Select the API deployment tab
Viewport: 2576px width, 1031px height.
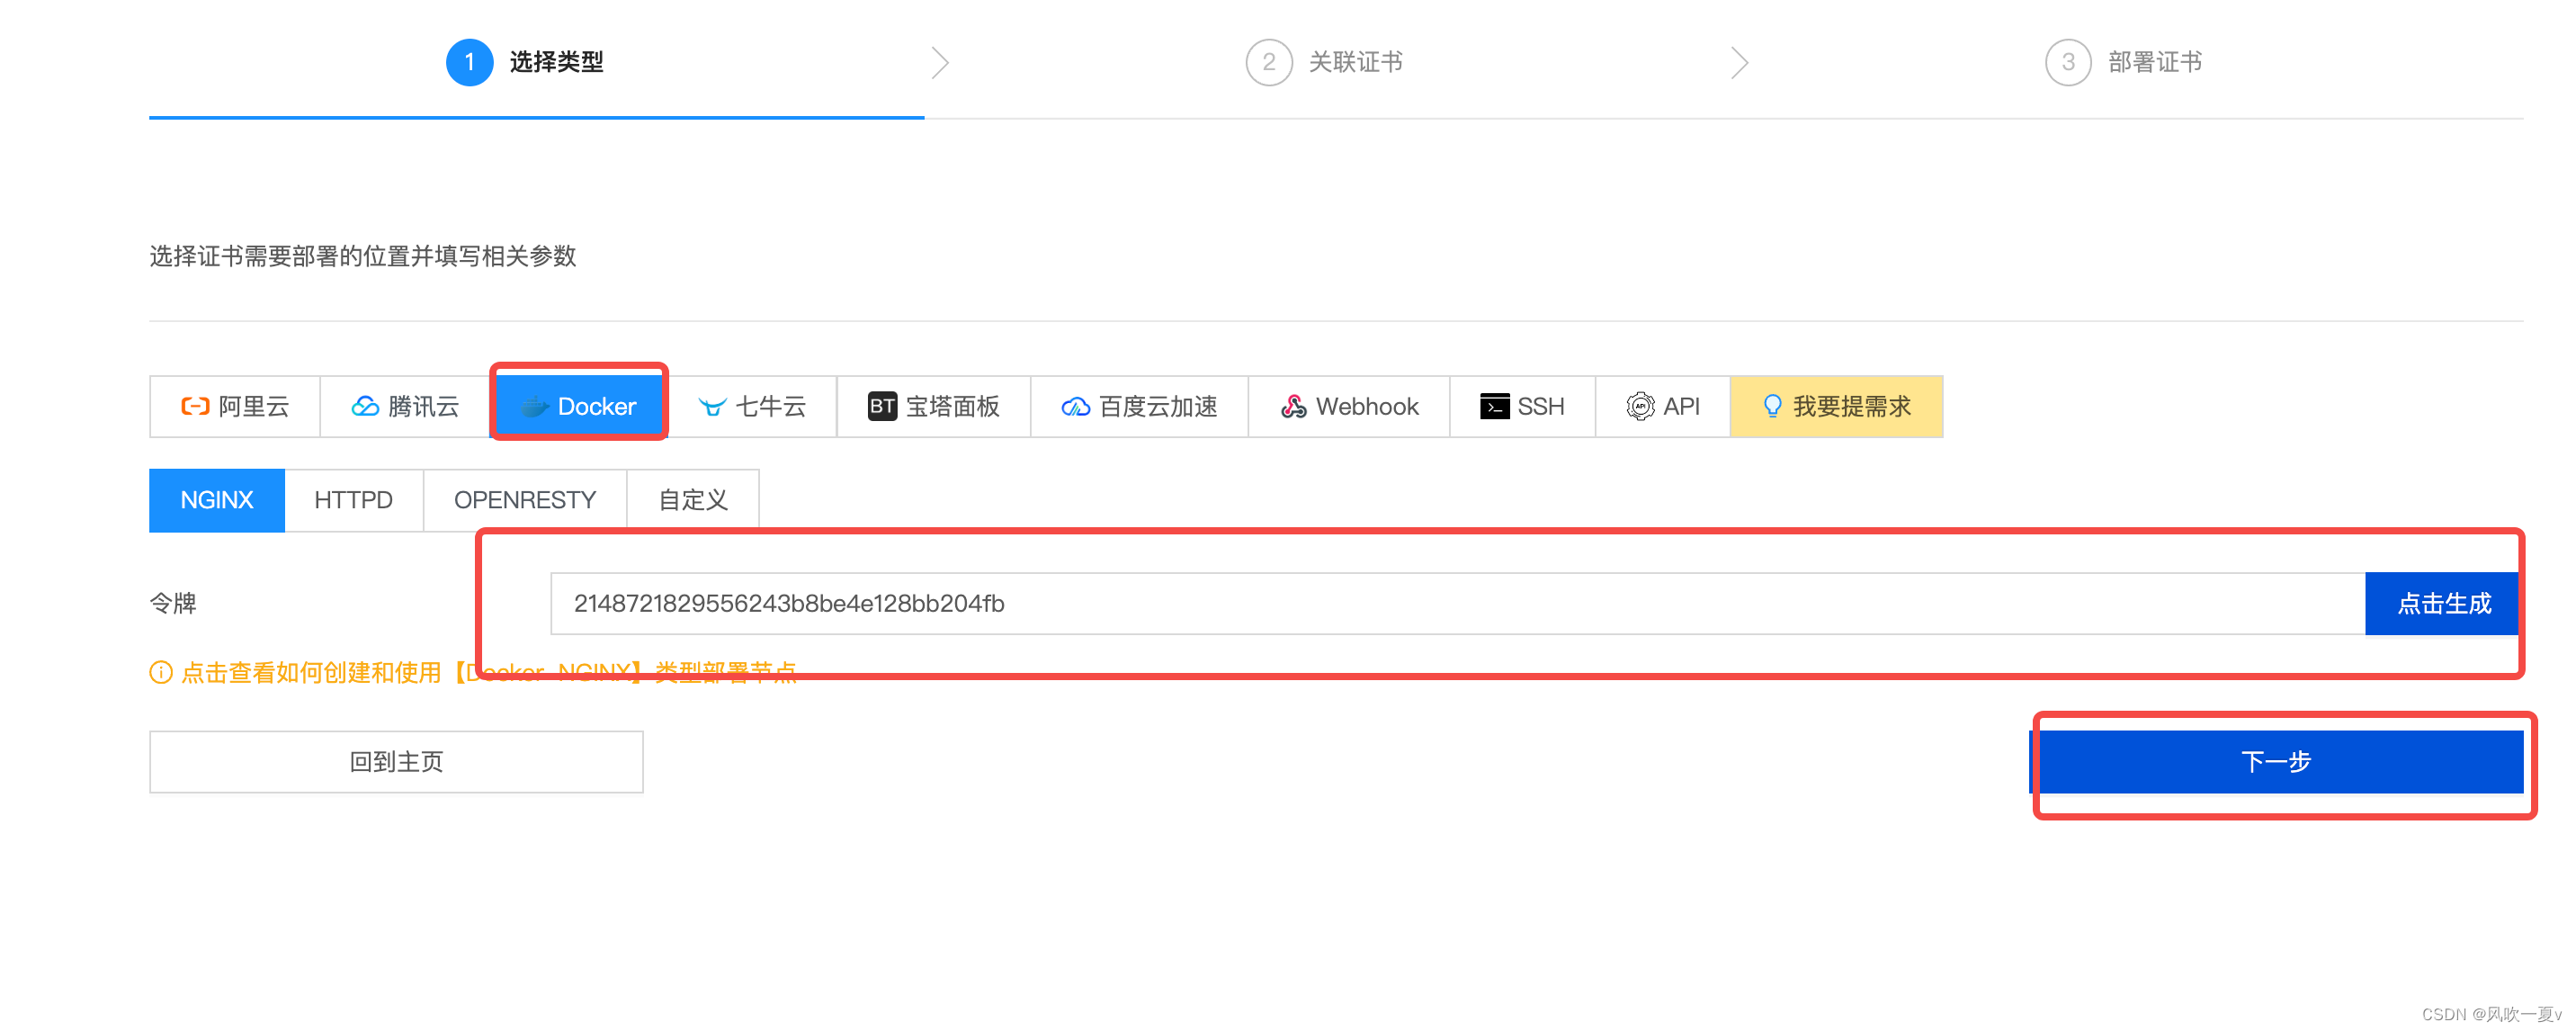click(1663, 406)
